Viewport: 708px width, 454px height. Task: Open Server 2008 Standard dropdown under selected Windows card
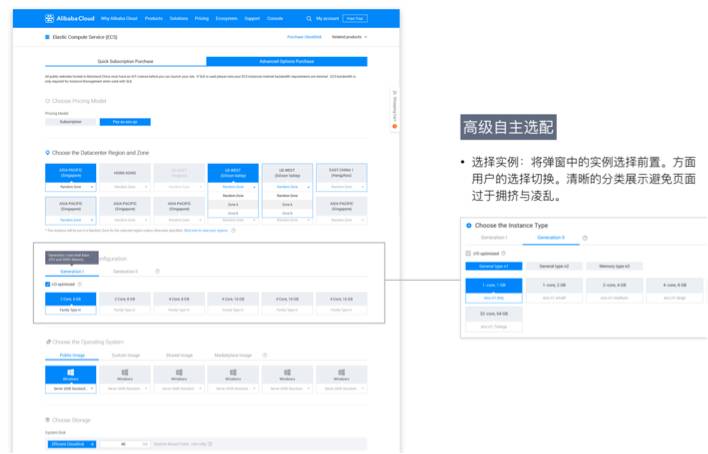[x=70, y=388]
